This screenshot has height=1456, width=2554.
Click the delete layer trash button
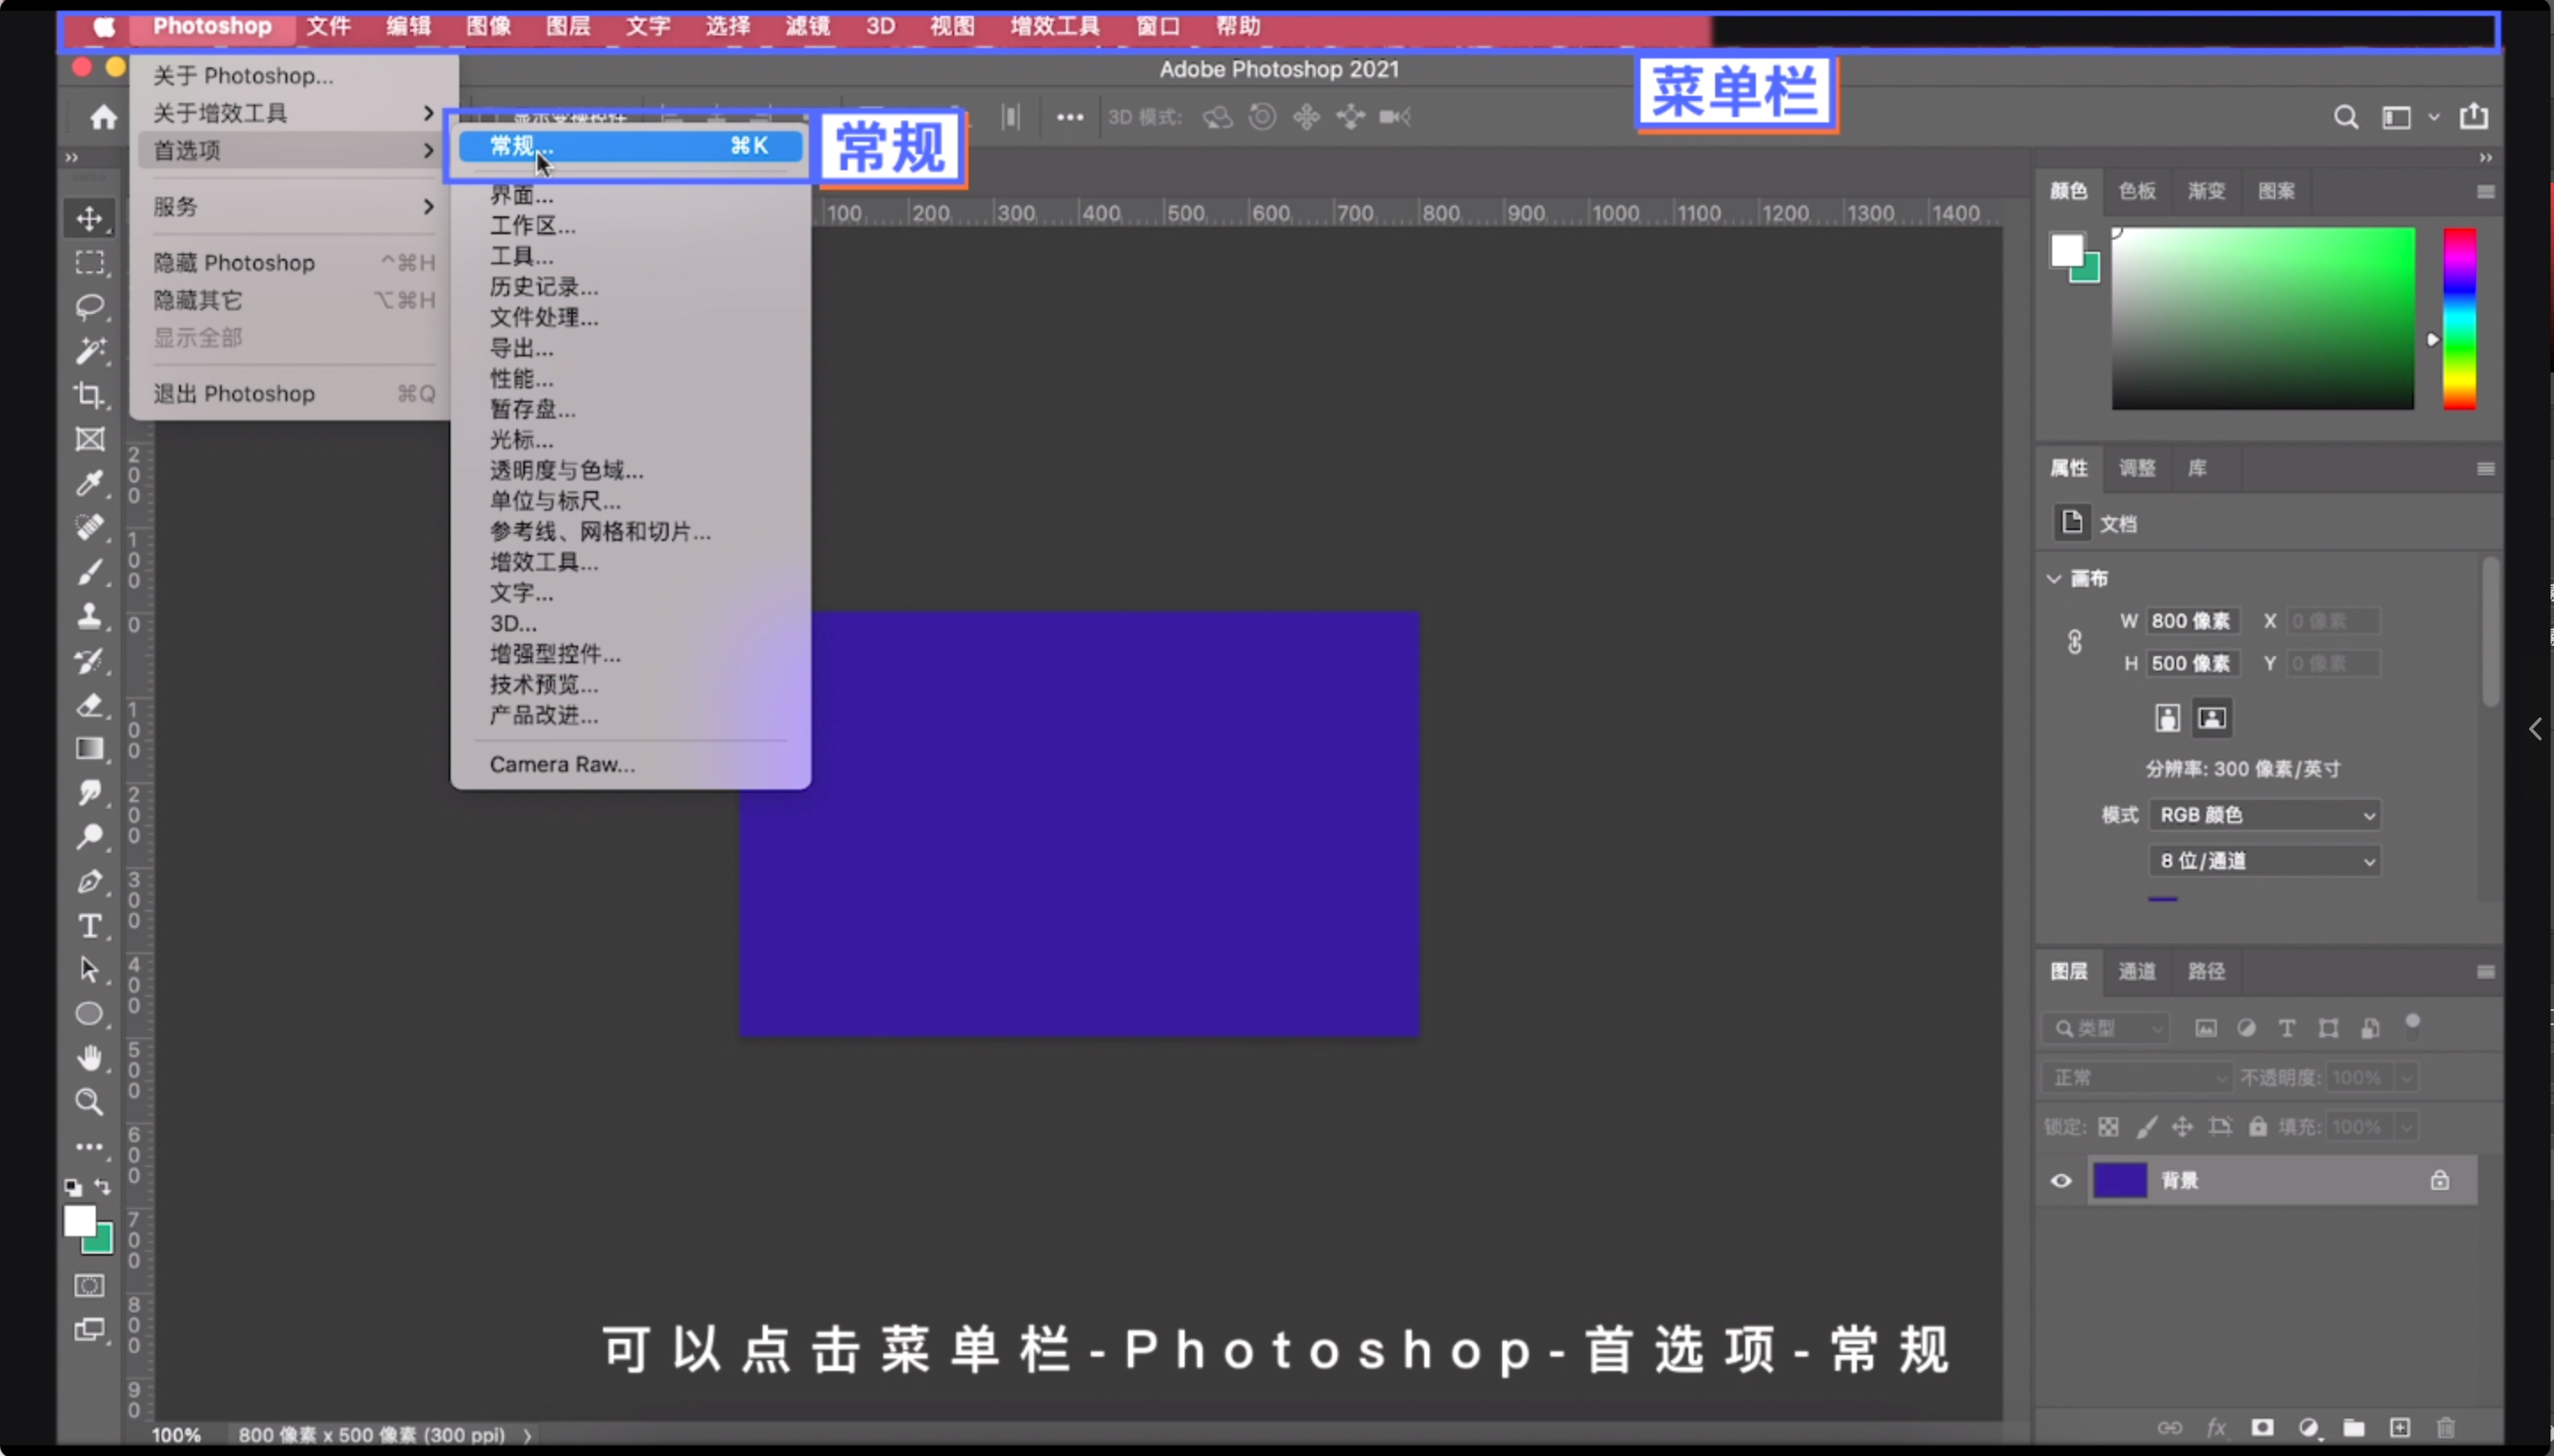(2447, 1428)
